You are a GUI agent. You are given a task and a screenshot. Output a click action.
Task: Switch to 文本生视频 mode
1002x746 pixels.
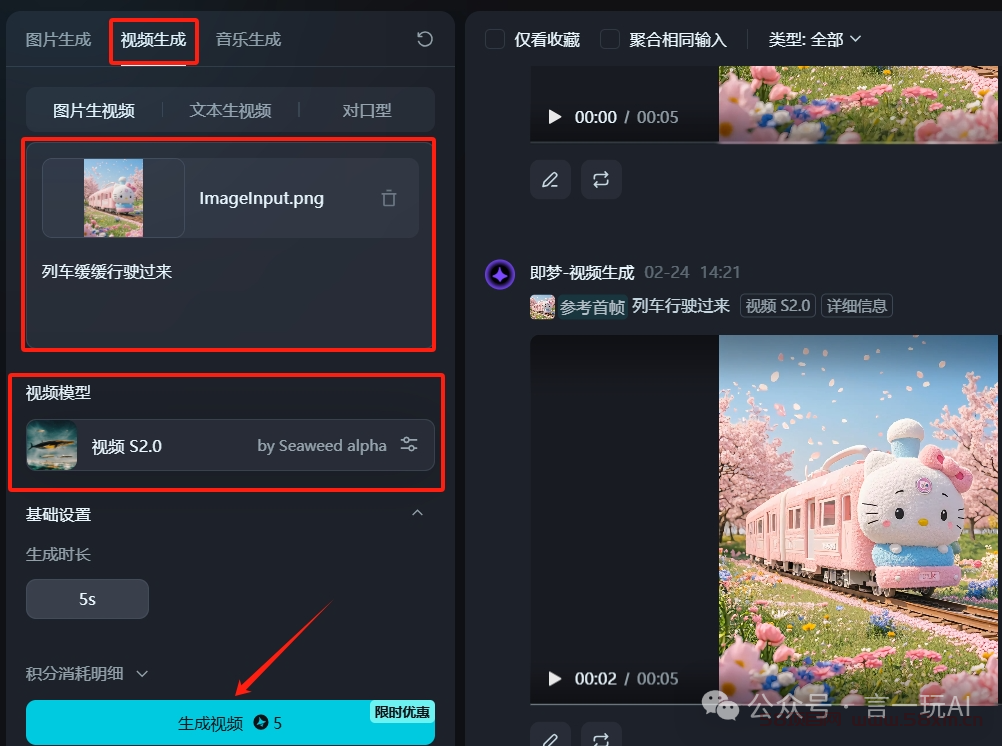tap(231, 111)
